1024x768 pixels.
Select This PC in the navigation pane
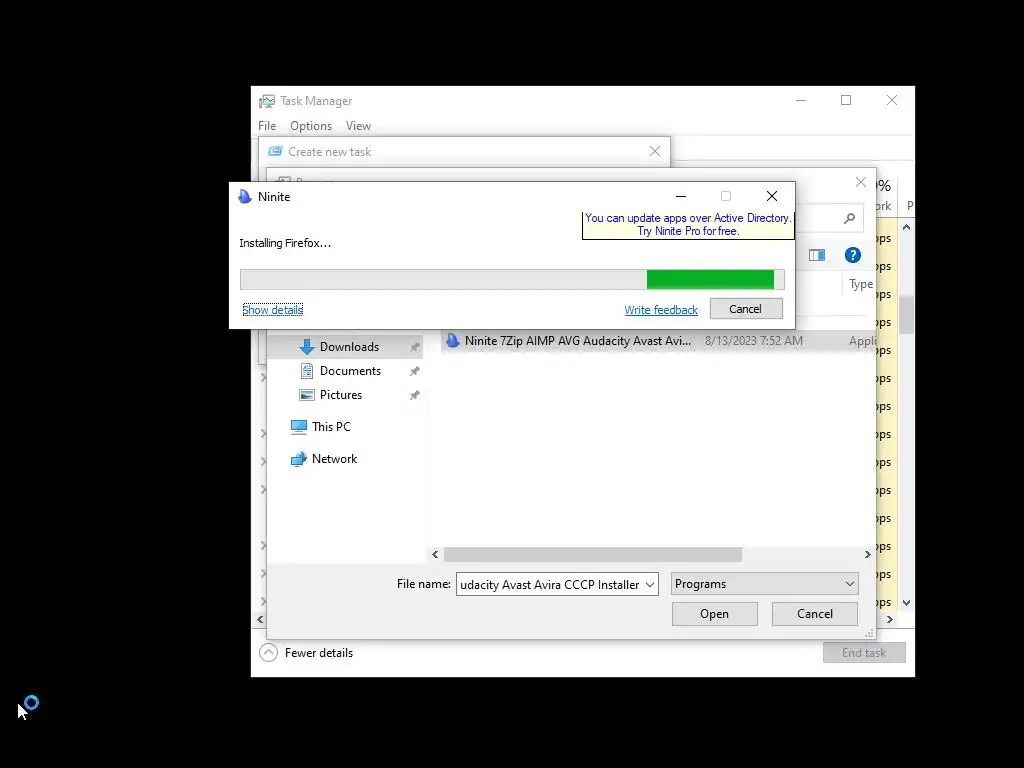[x=331, y=426]
